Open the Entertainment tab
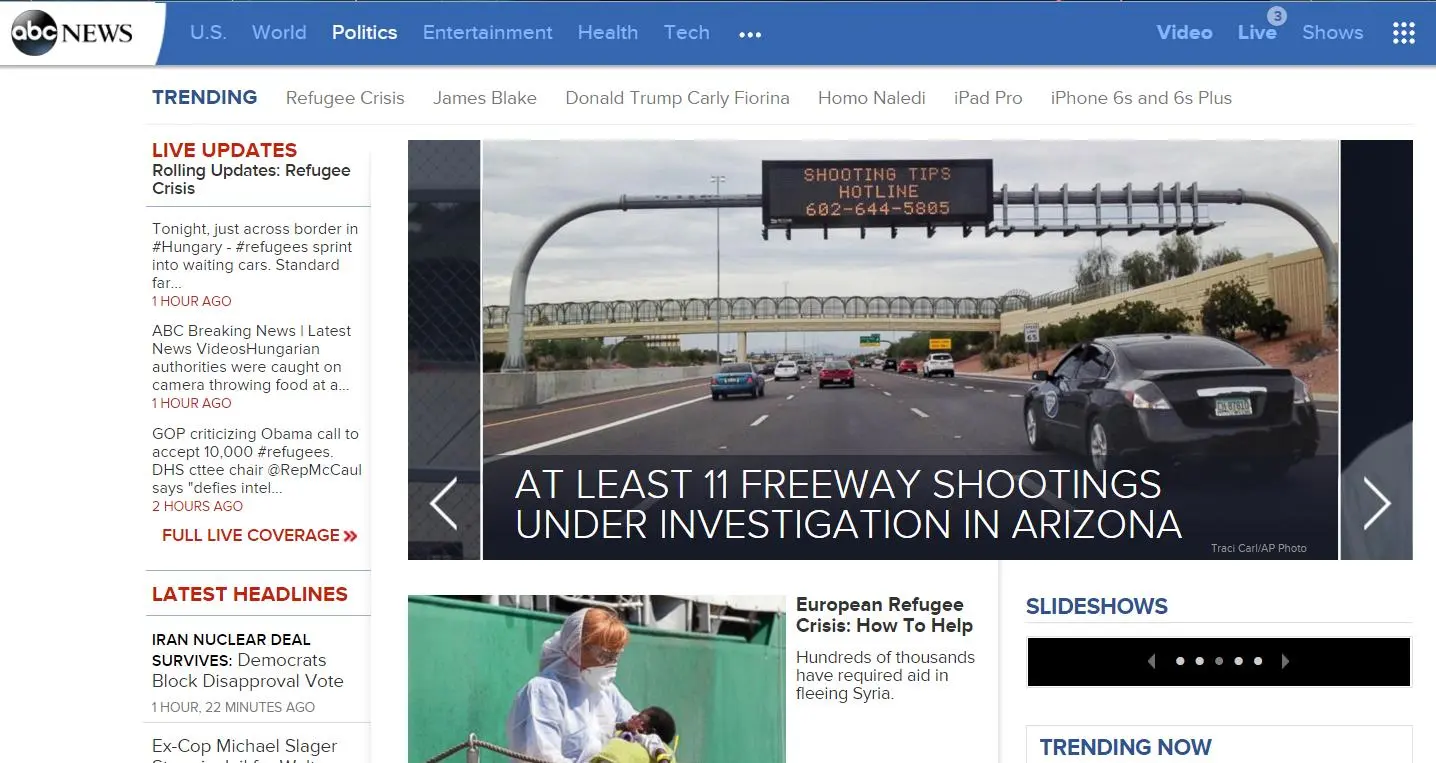 click(487, 32)
